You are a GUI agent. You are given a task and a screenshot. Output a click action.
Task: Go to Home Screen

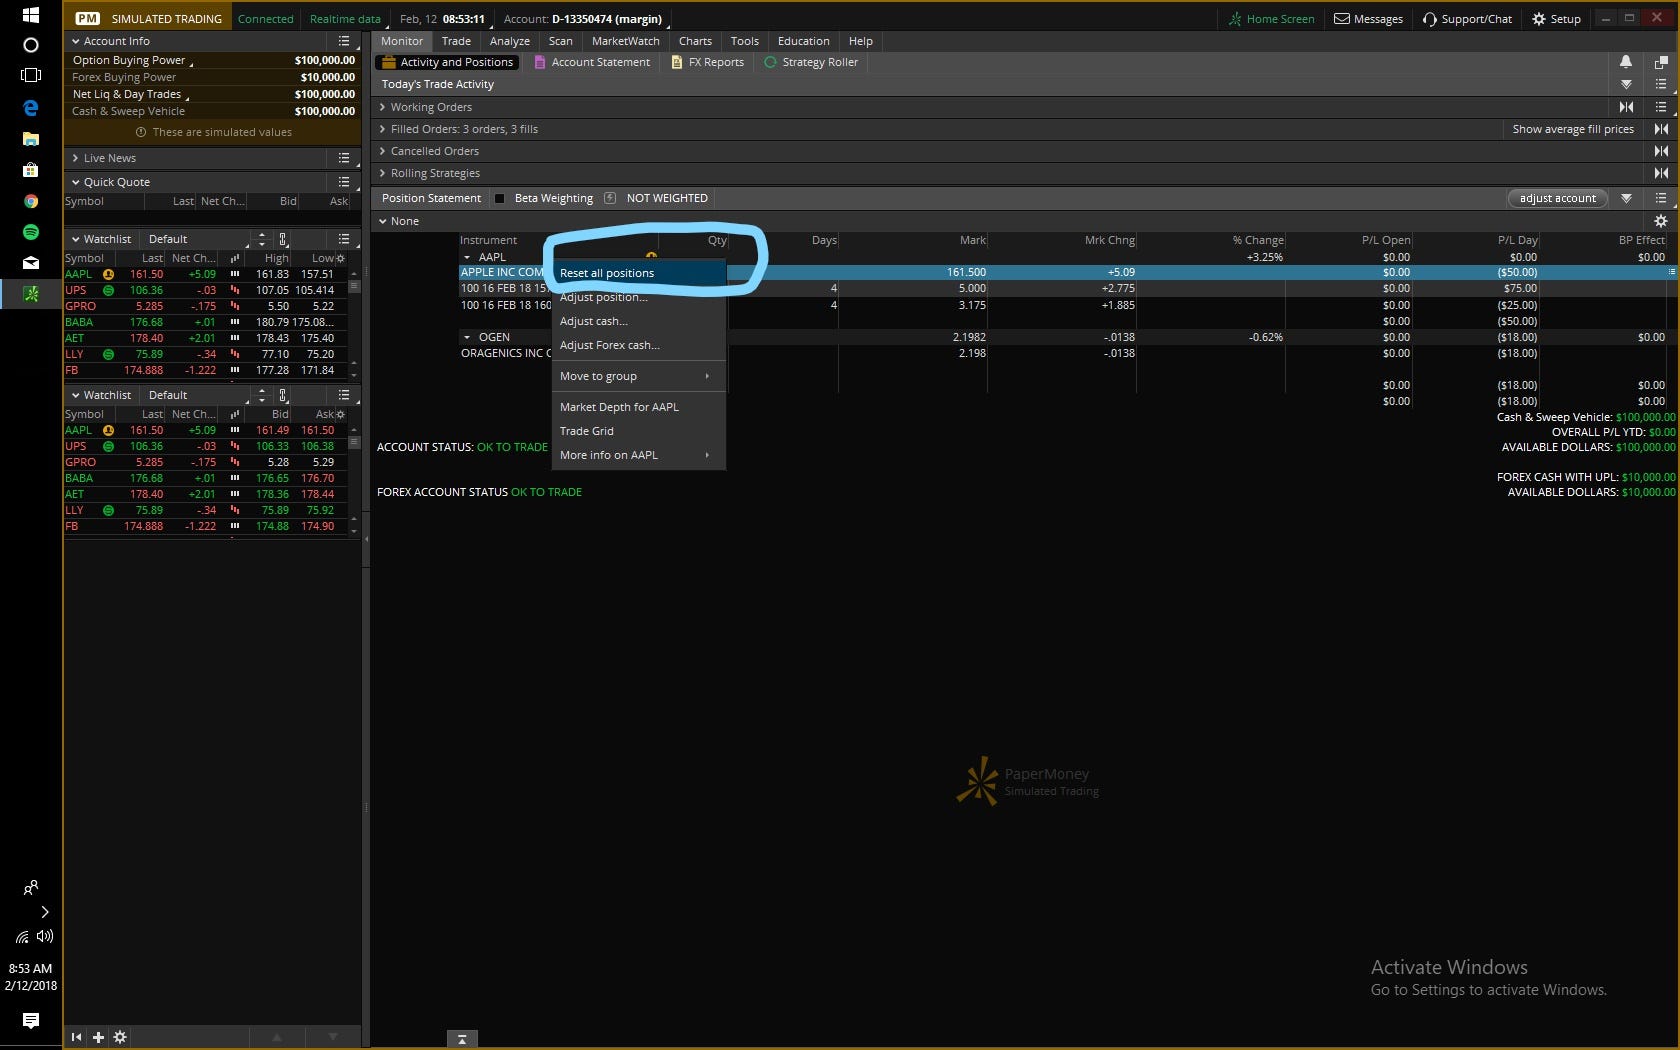[x=1271, y=19]
